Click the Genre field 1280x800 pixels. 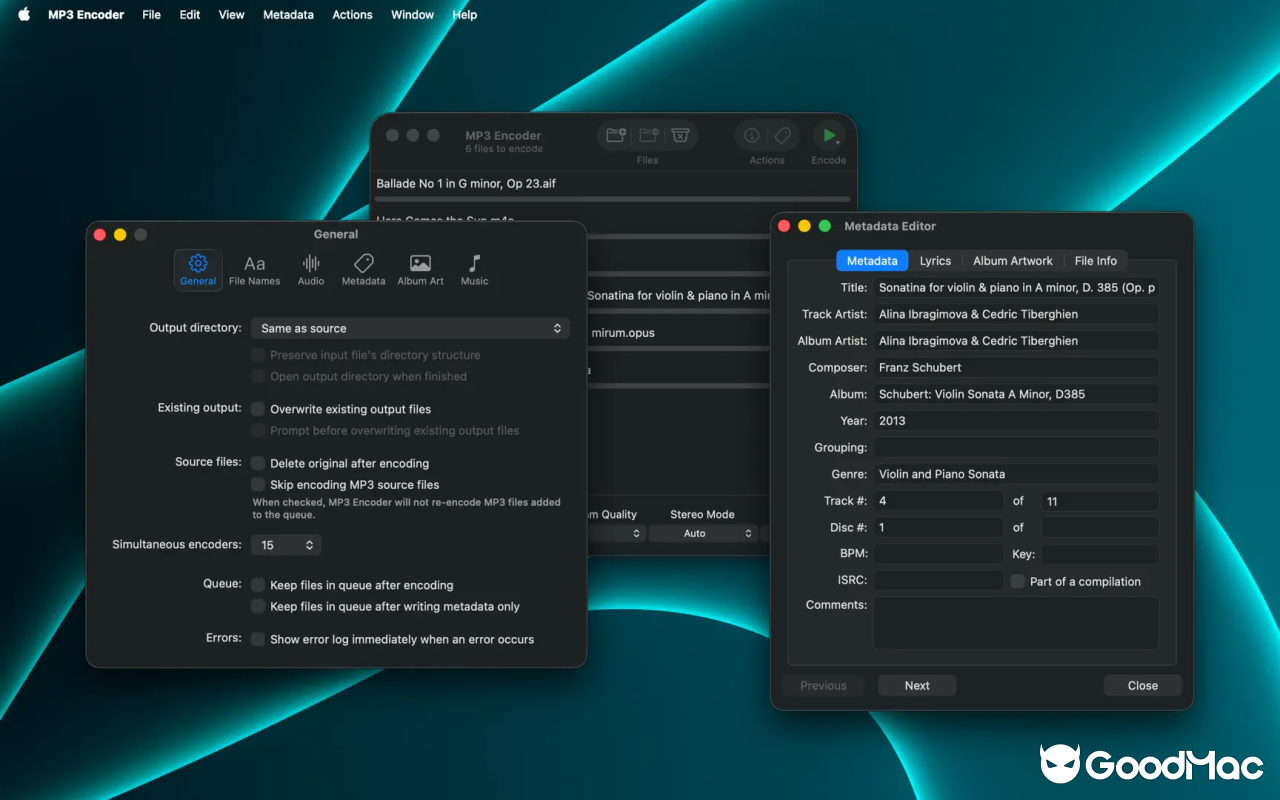(1016, 474)
